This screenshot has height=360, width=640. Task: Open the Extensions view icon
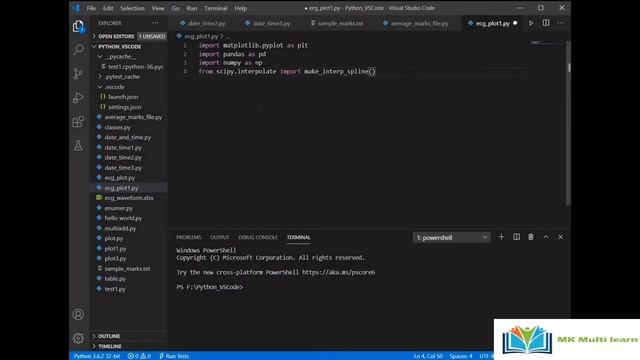(78, 122)
